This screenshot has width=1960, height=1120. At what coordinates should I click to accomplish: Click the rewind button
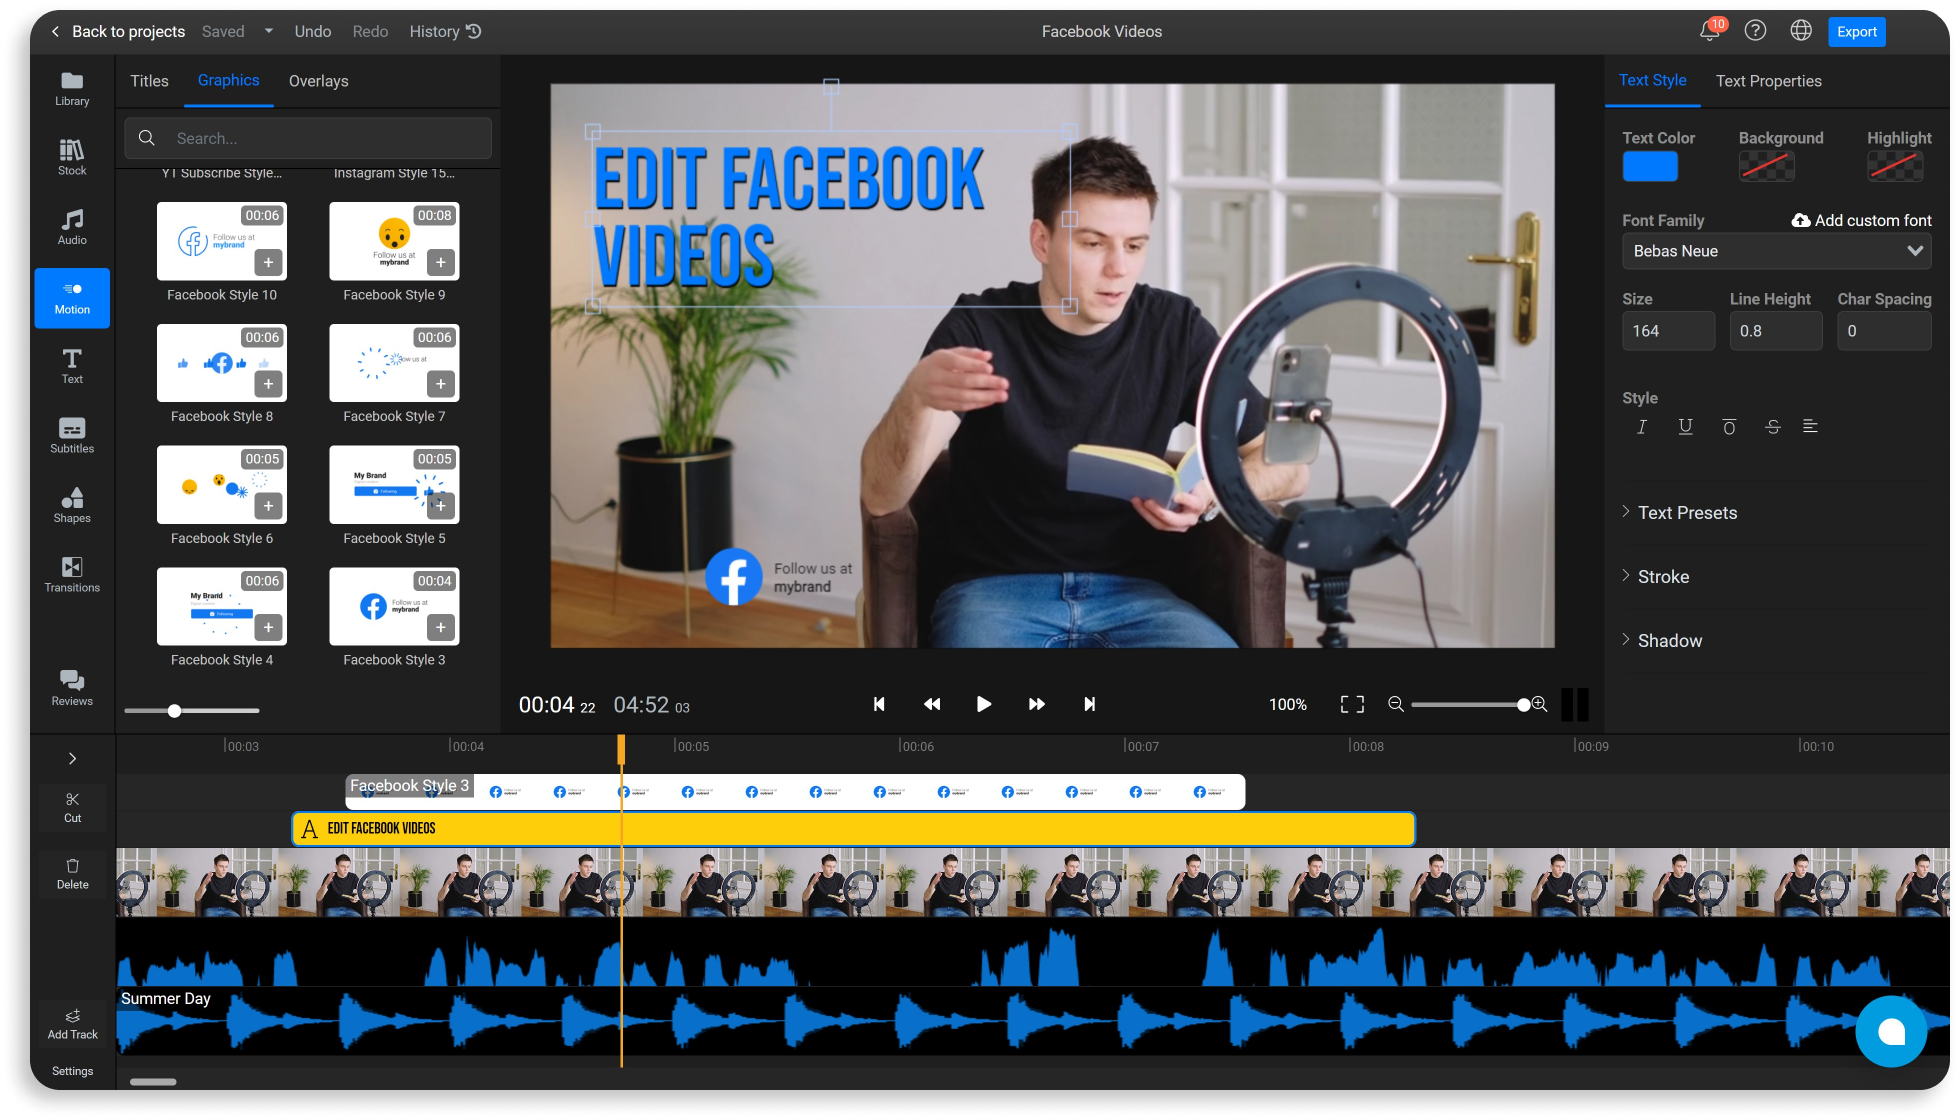[x=932, y=704]
